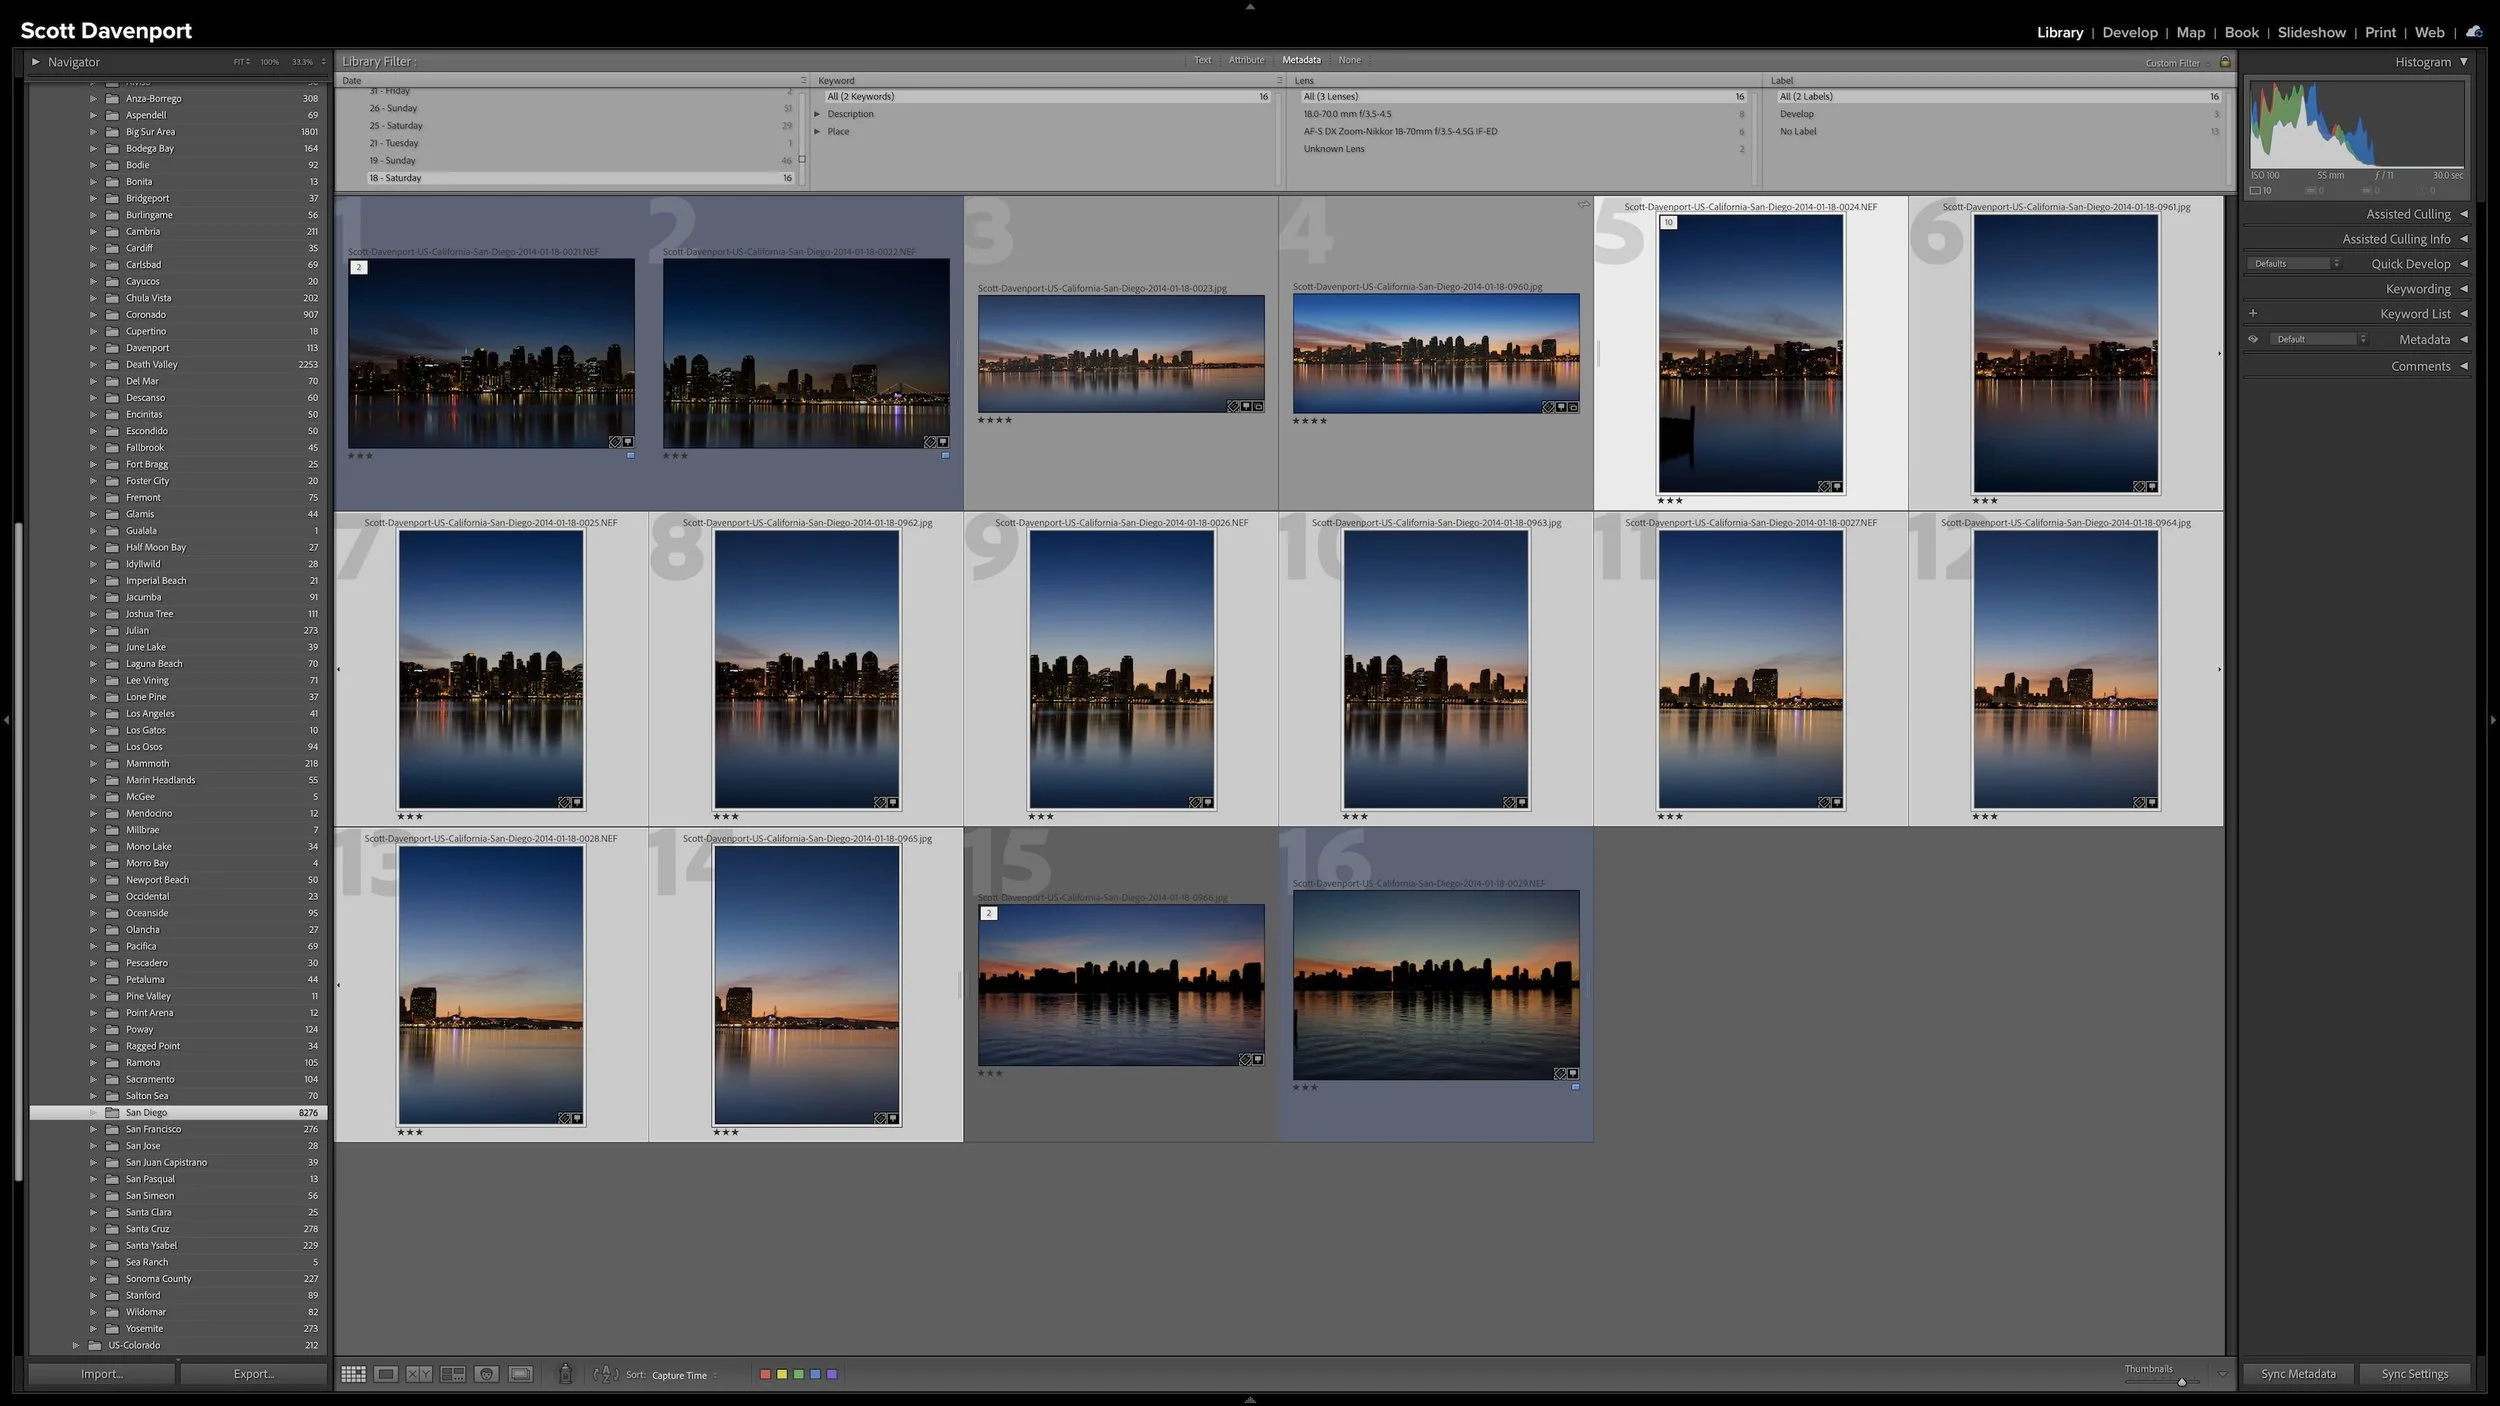Click the Export button
The image size is (2500, 1406).
(254, 1374)
